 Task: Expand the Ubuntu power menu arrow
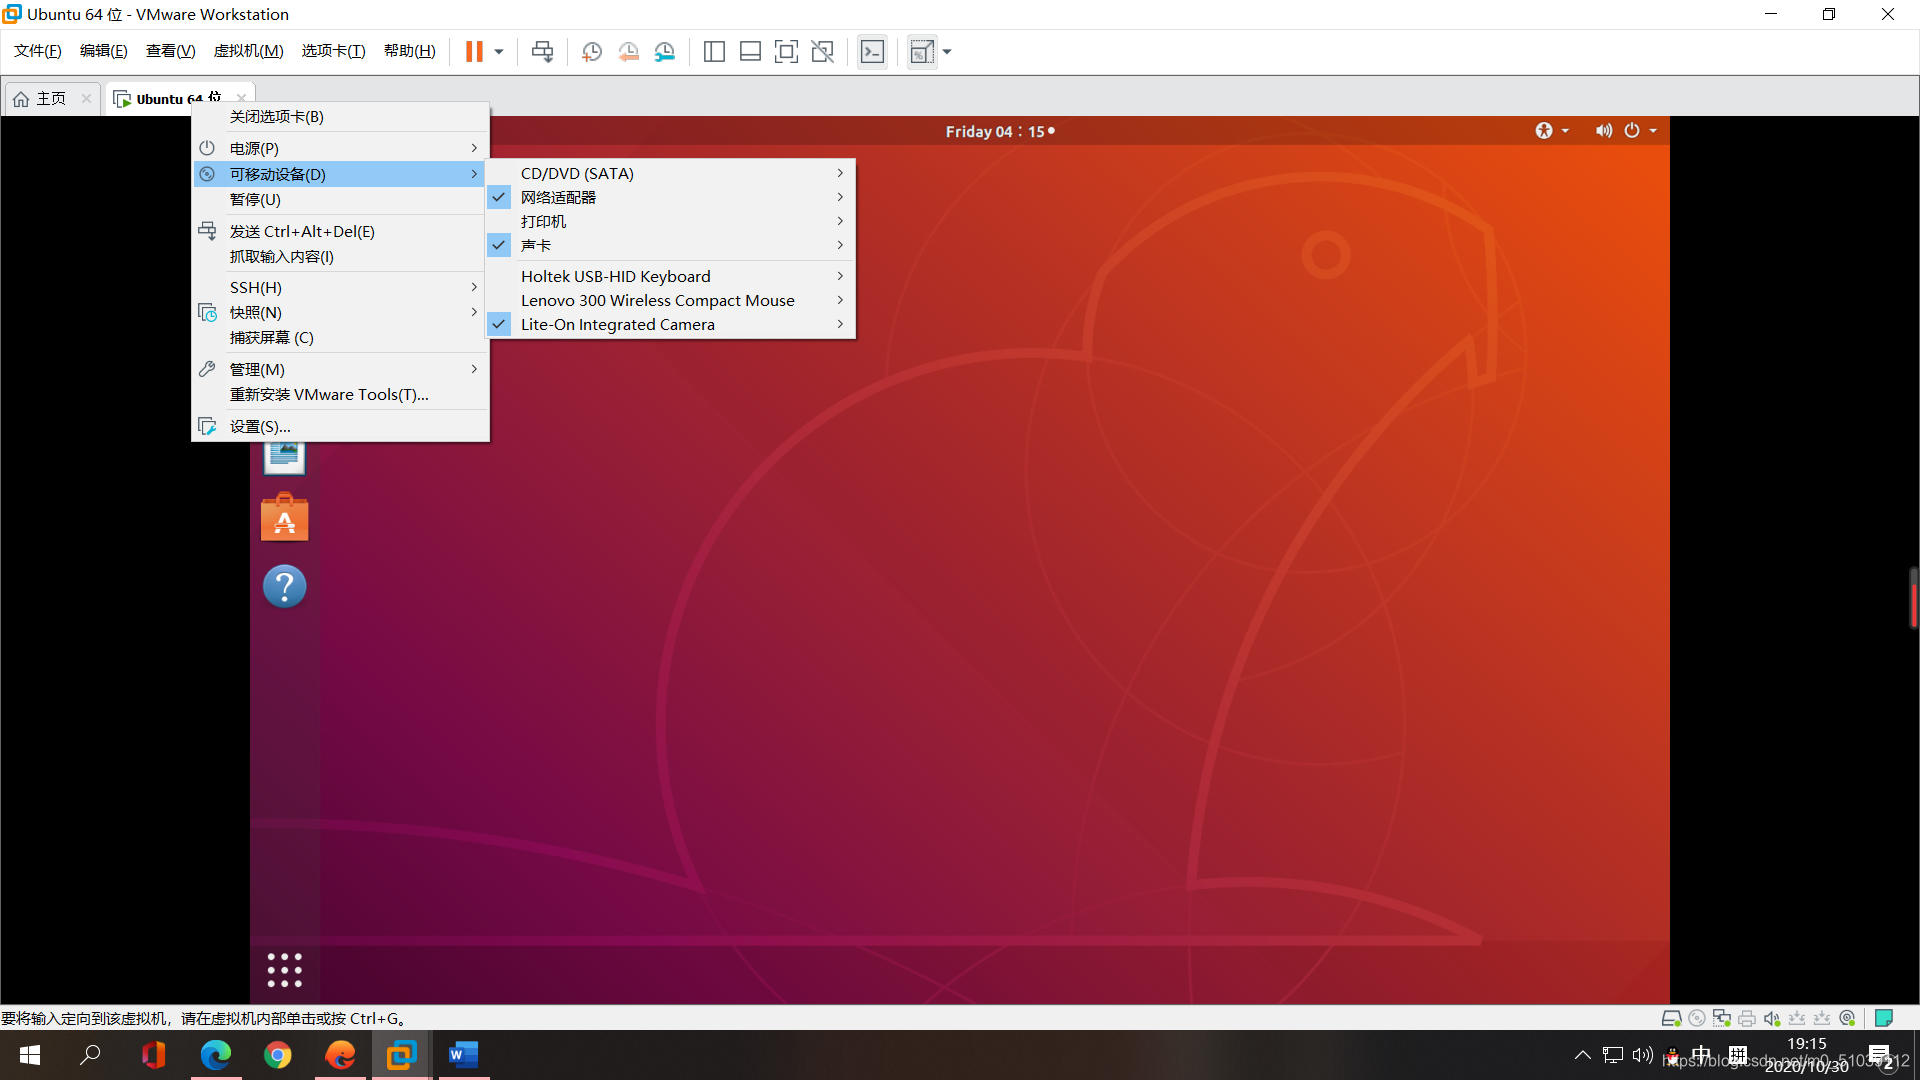pos(1653,131)
